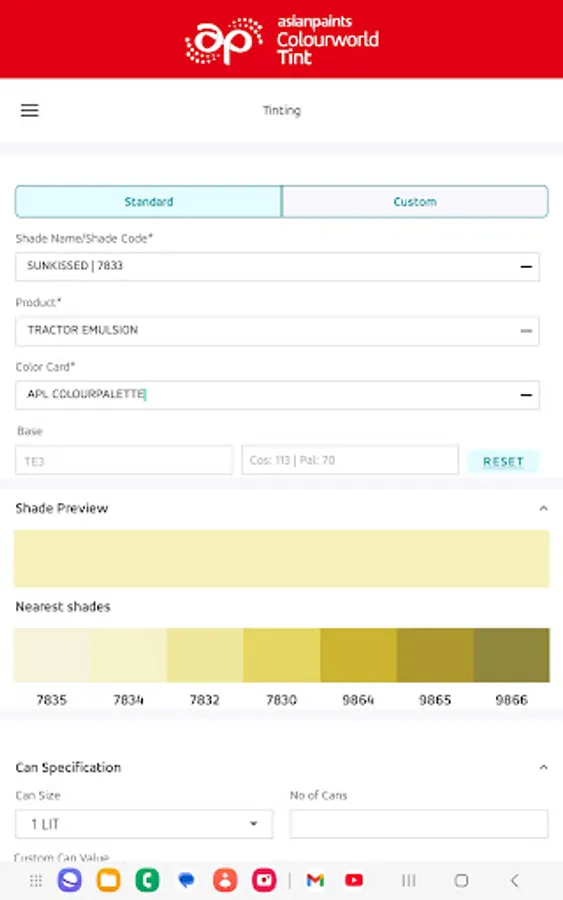
Task: Click the 9865 shade code label
Action: (x=435, y=700)
